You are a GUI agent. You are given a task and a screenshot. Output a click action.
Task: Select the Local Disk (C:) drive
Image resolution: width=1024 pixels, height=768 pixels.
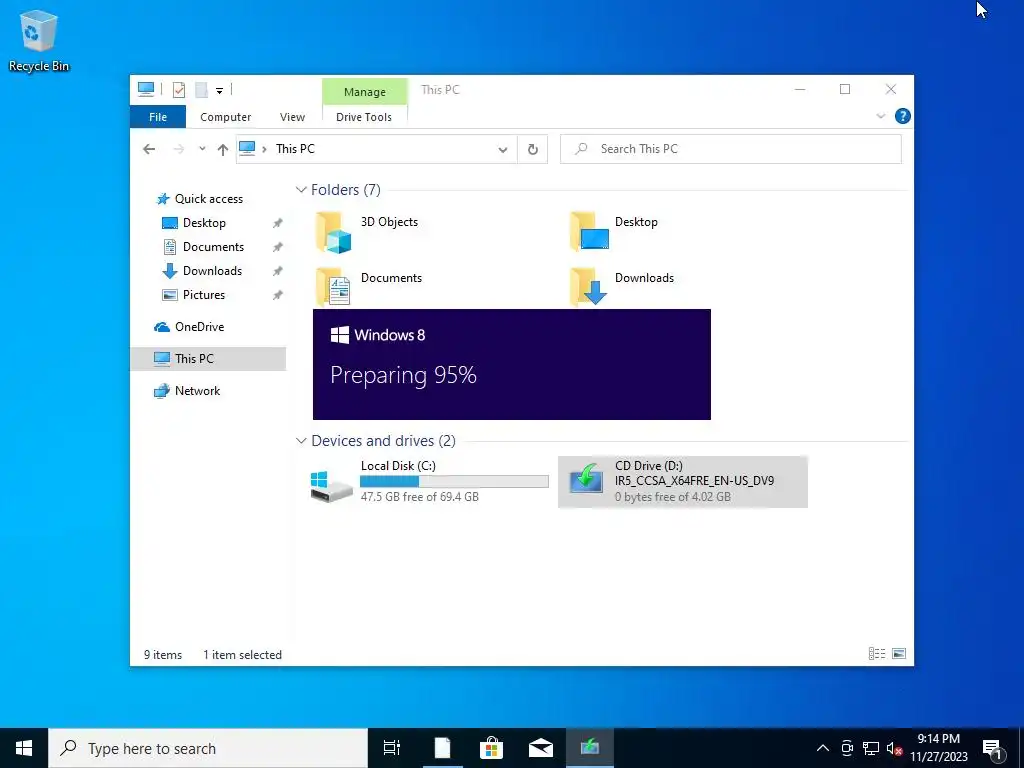[429, 482]
